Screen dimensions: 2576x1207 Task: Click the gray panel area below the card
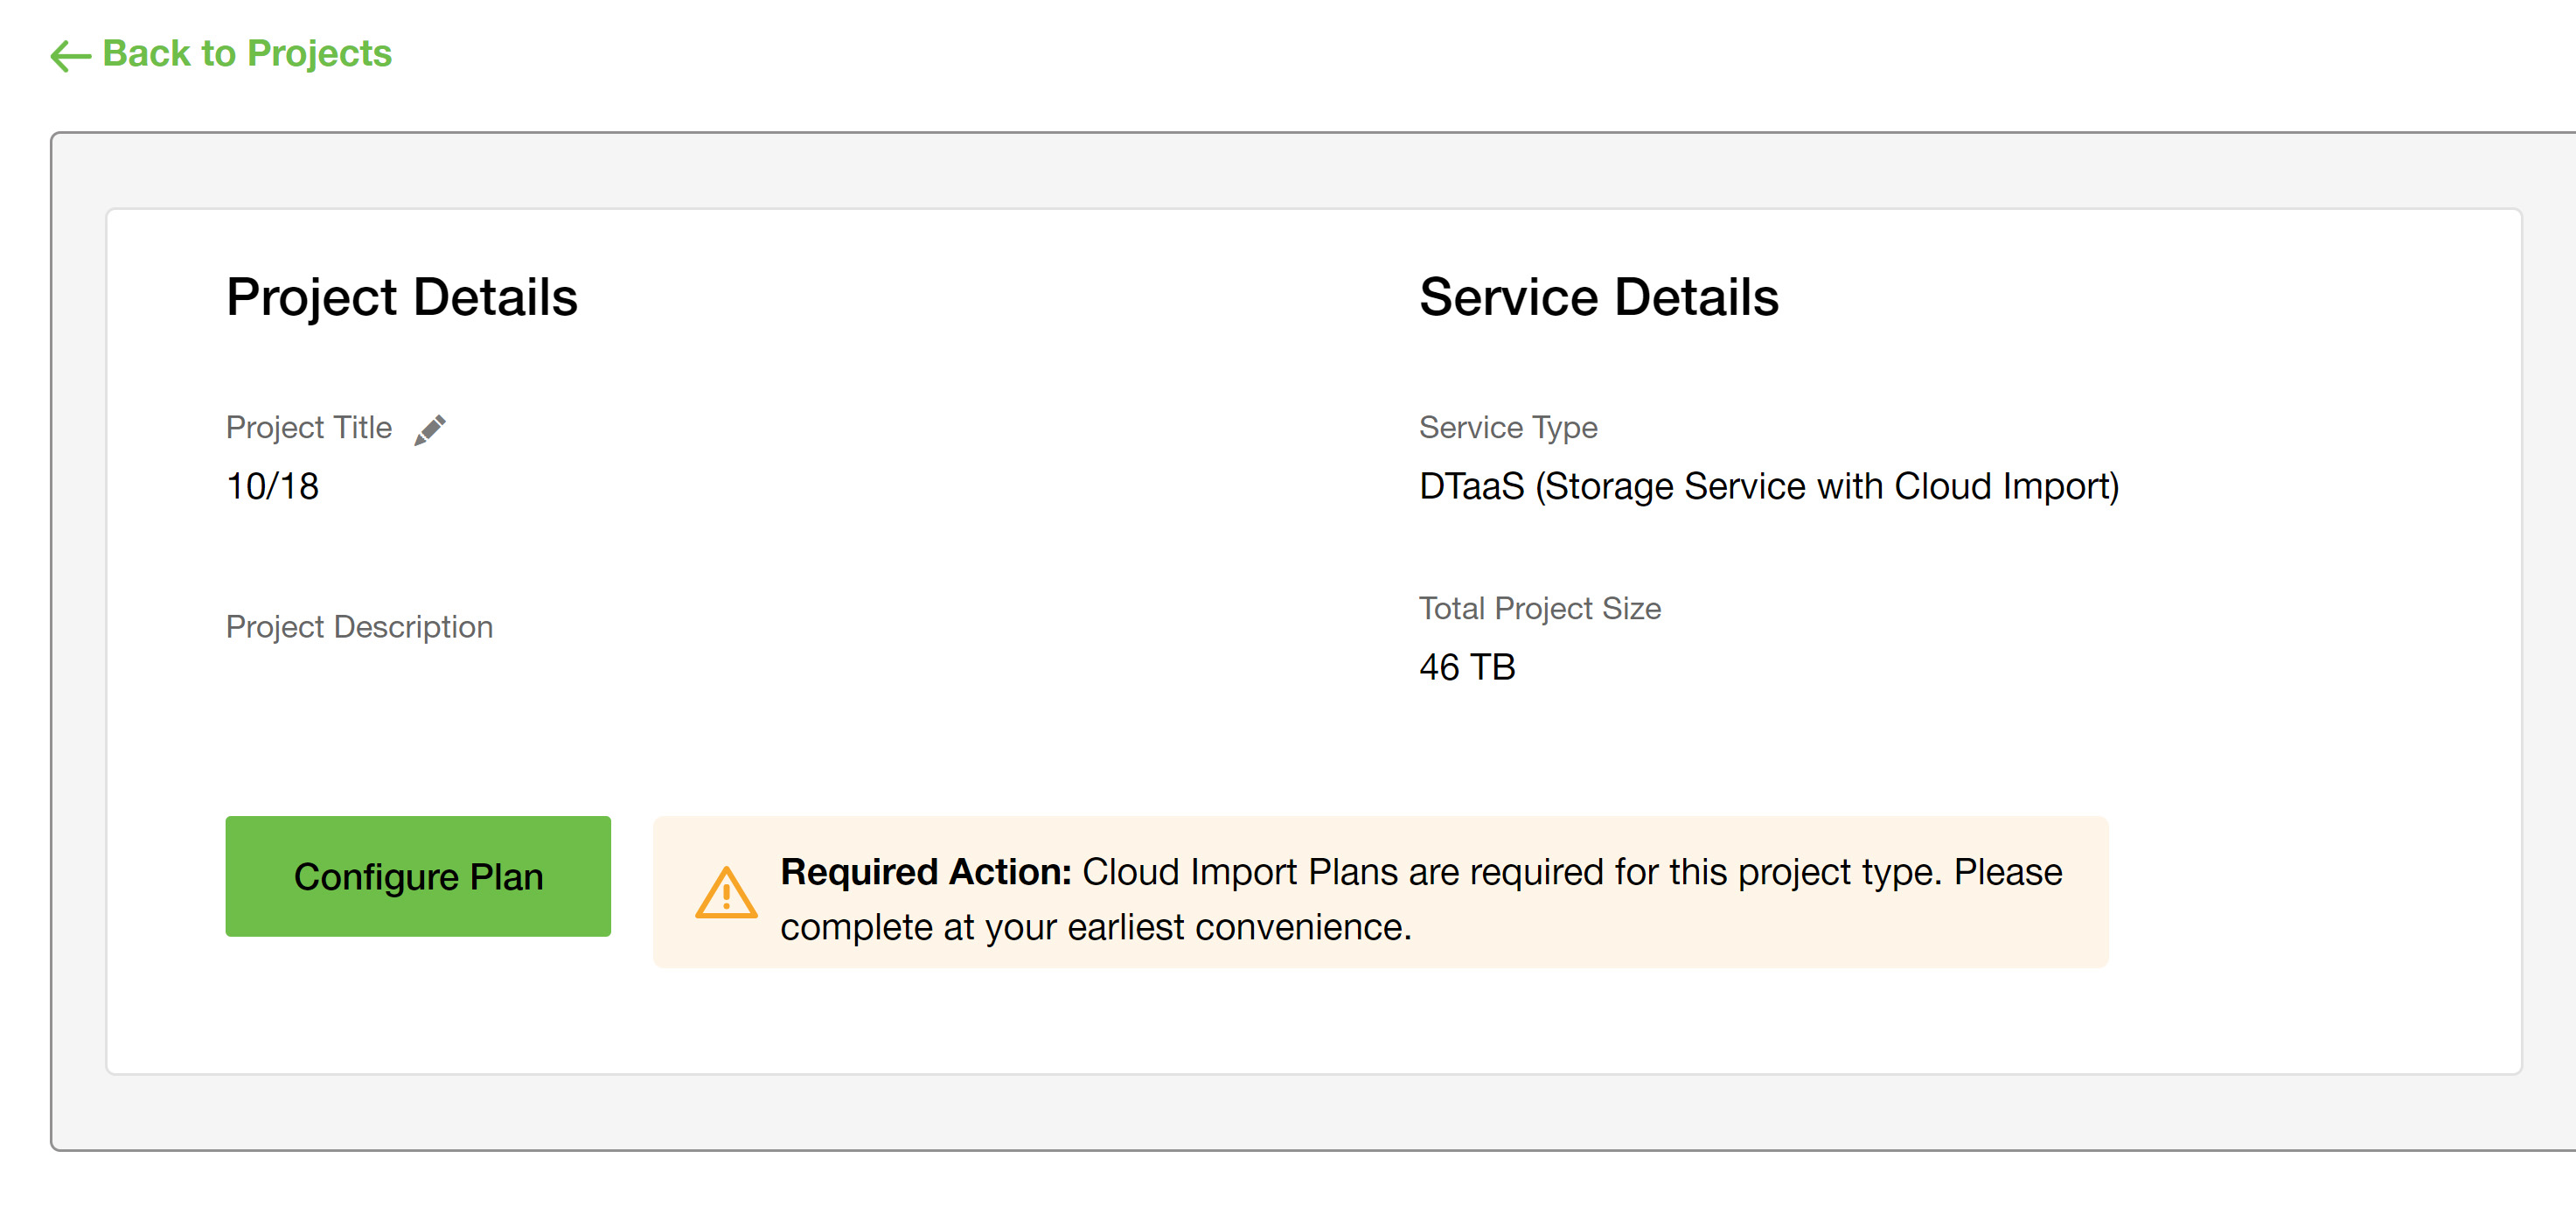[1300, 1112]
